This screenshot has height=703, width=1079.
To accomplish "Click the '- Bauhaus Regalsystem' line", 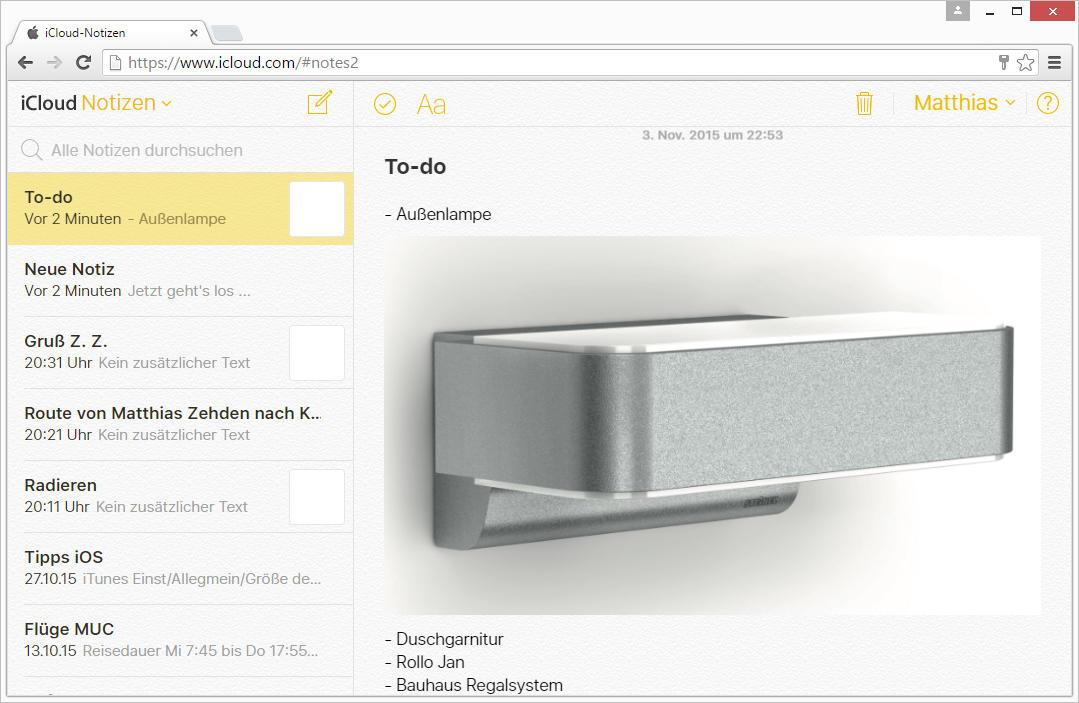I will pos(474,685).
